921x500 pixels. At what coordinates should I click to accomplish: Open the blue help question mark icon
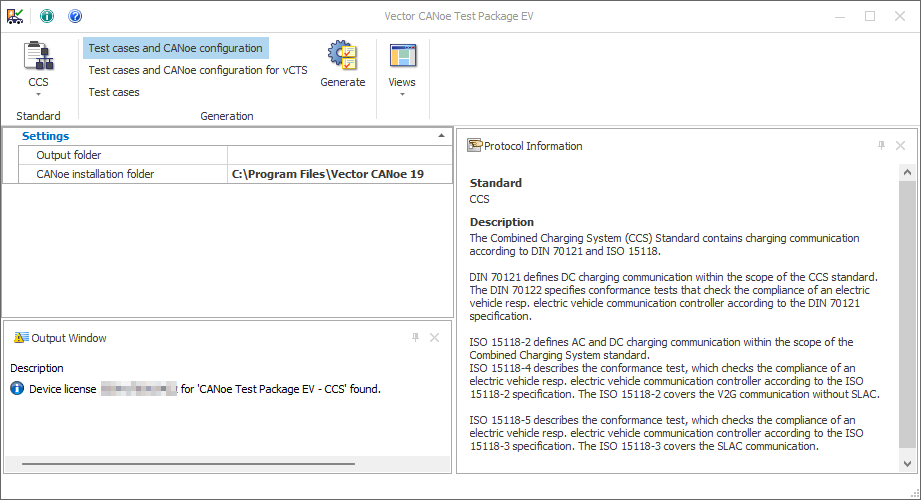(75, 16)
